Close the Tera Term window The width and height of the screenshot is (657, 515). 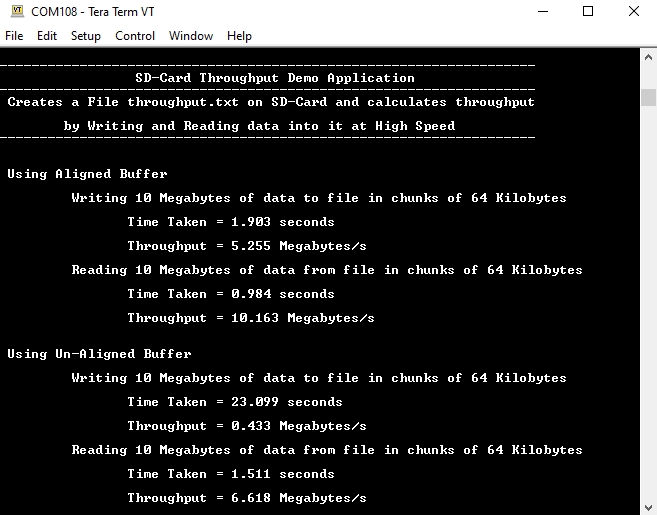[x=634, y=11]
